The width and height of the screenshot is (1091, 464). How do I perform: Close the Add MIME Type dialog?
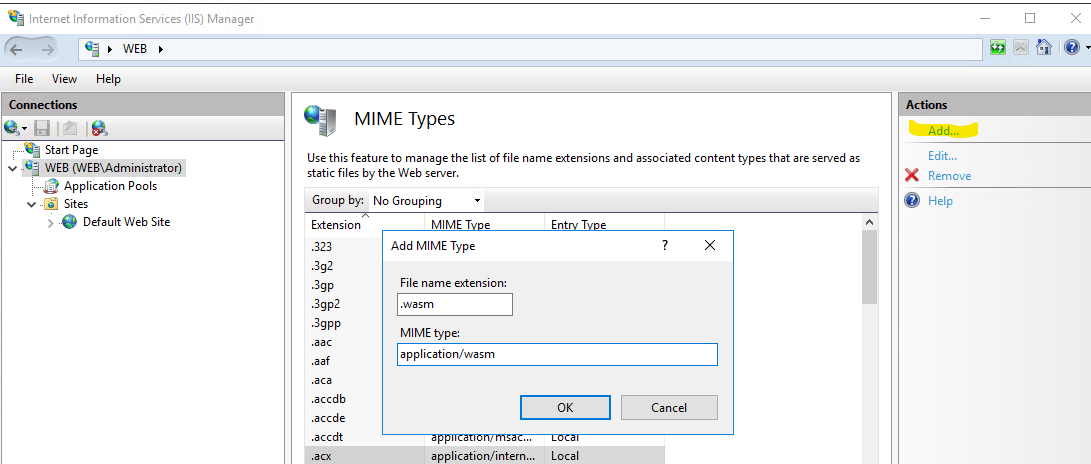pyautogui.click(x=710, y=245)
